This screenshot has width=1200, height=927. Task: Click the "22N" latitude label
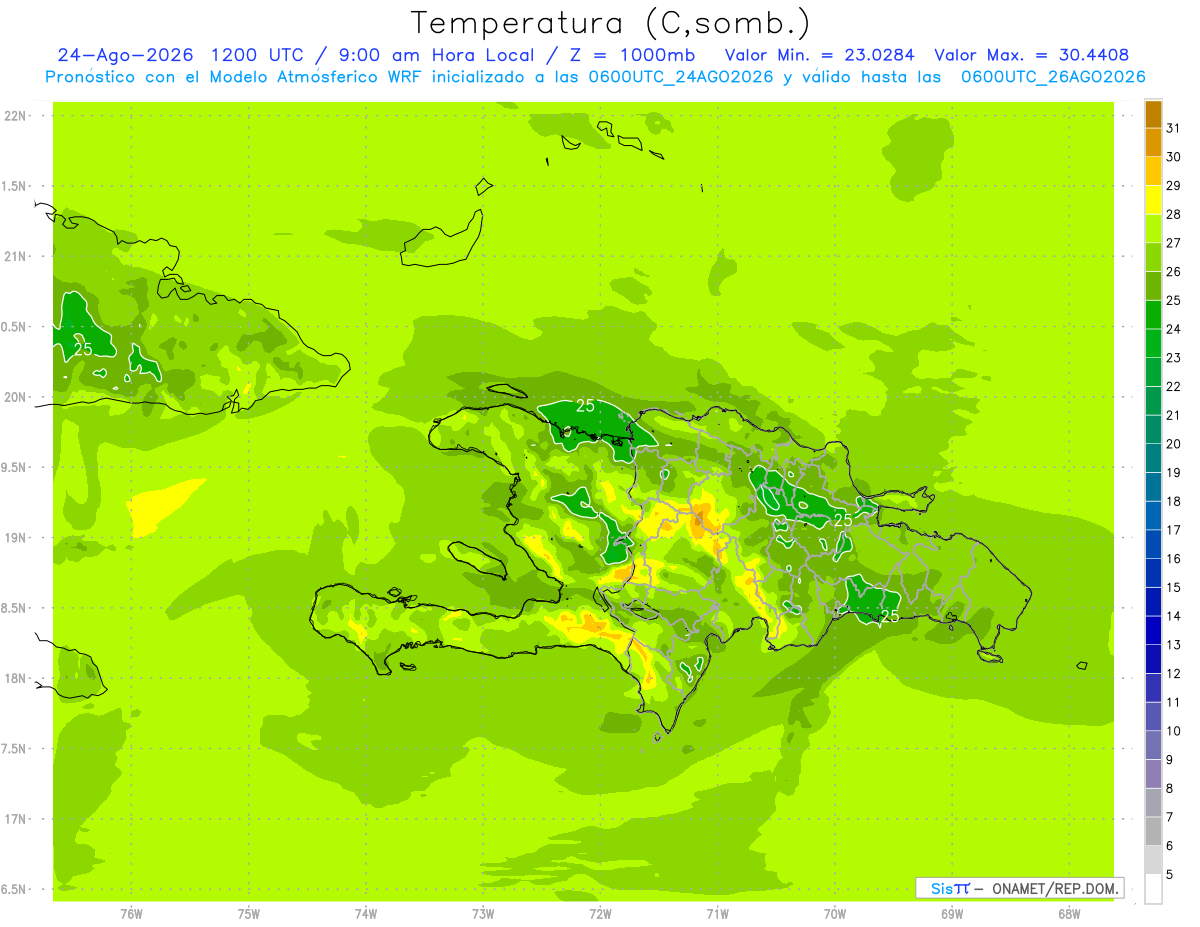pyautogui.click(x=16, y=116)
